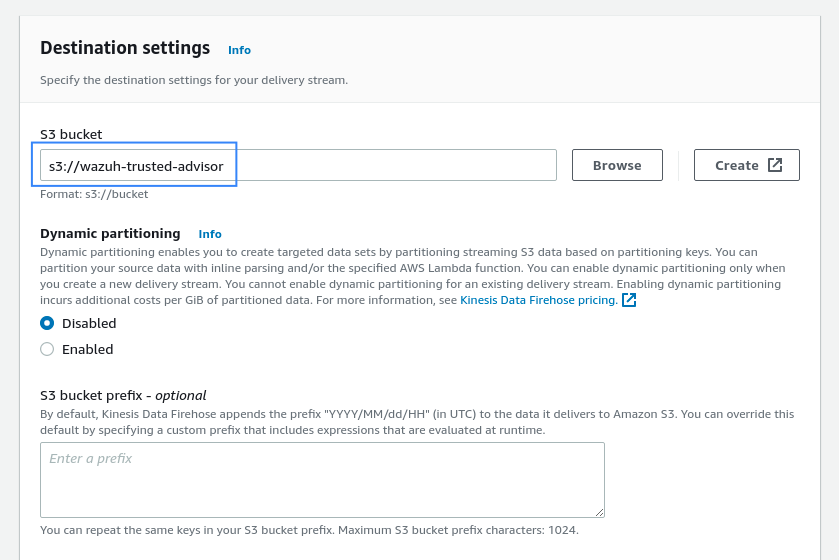839x560 pixels.
Task: Click the S3 bucket prefix text area
Action: coord(322,480)
